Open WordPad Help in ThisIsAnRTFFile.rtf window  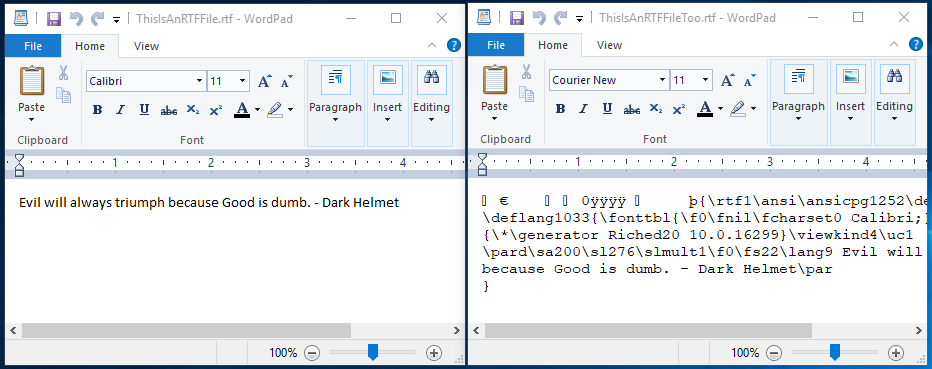(x=454, y=45)
